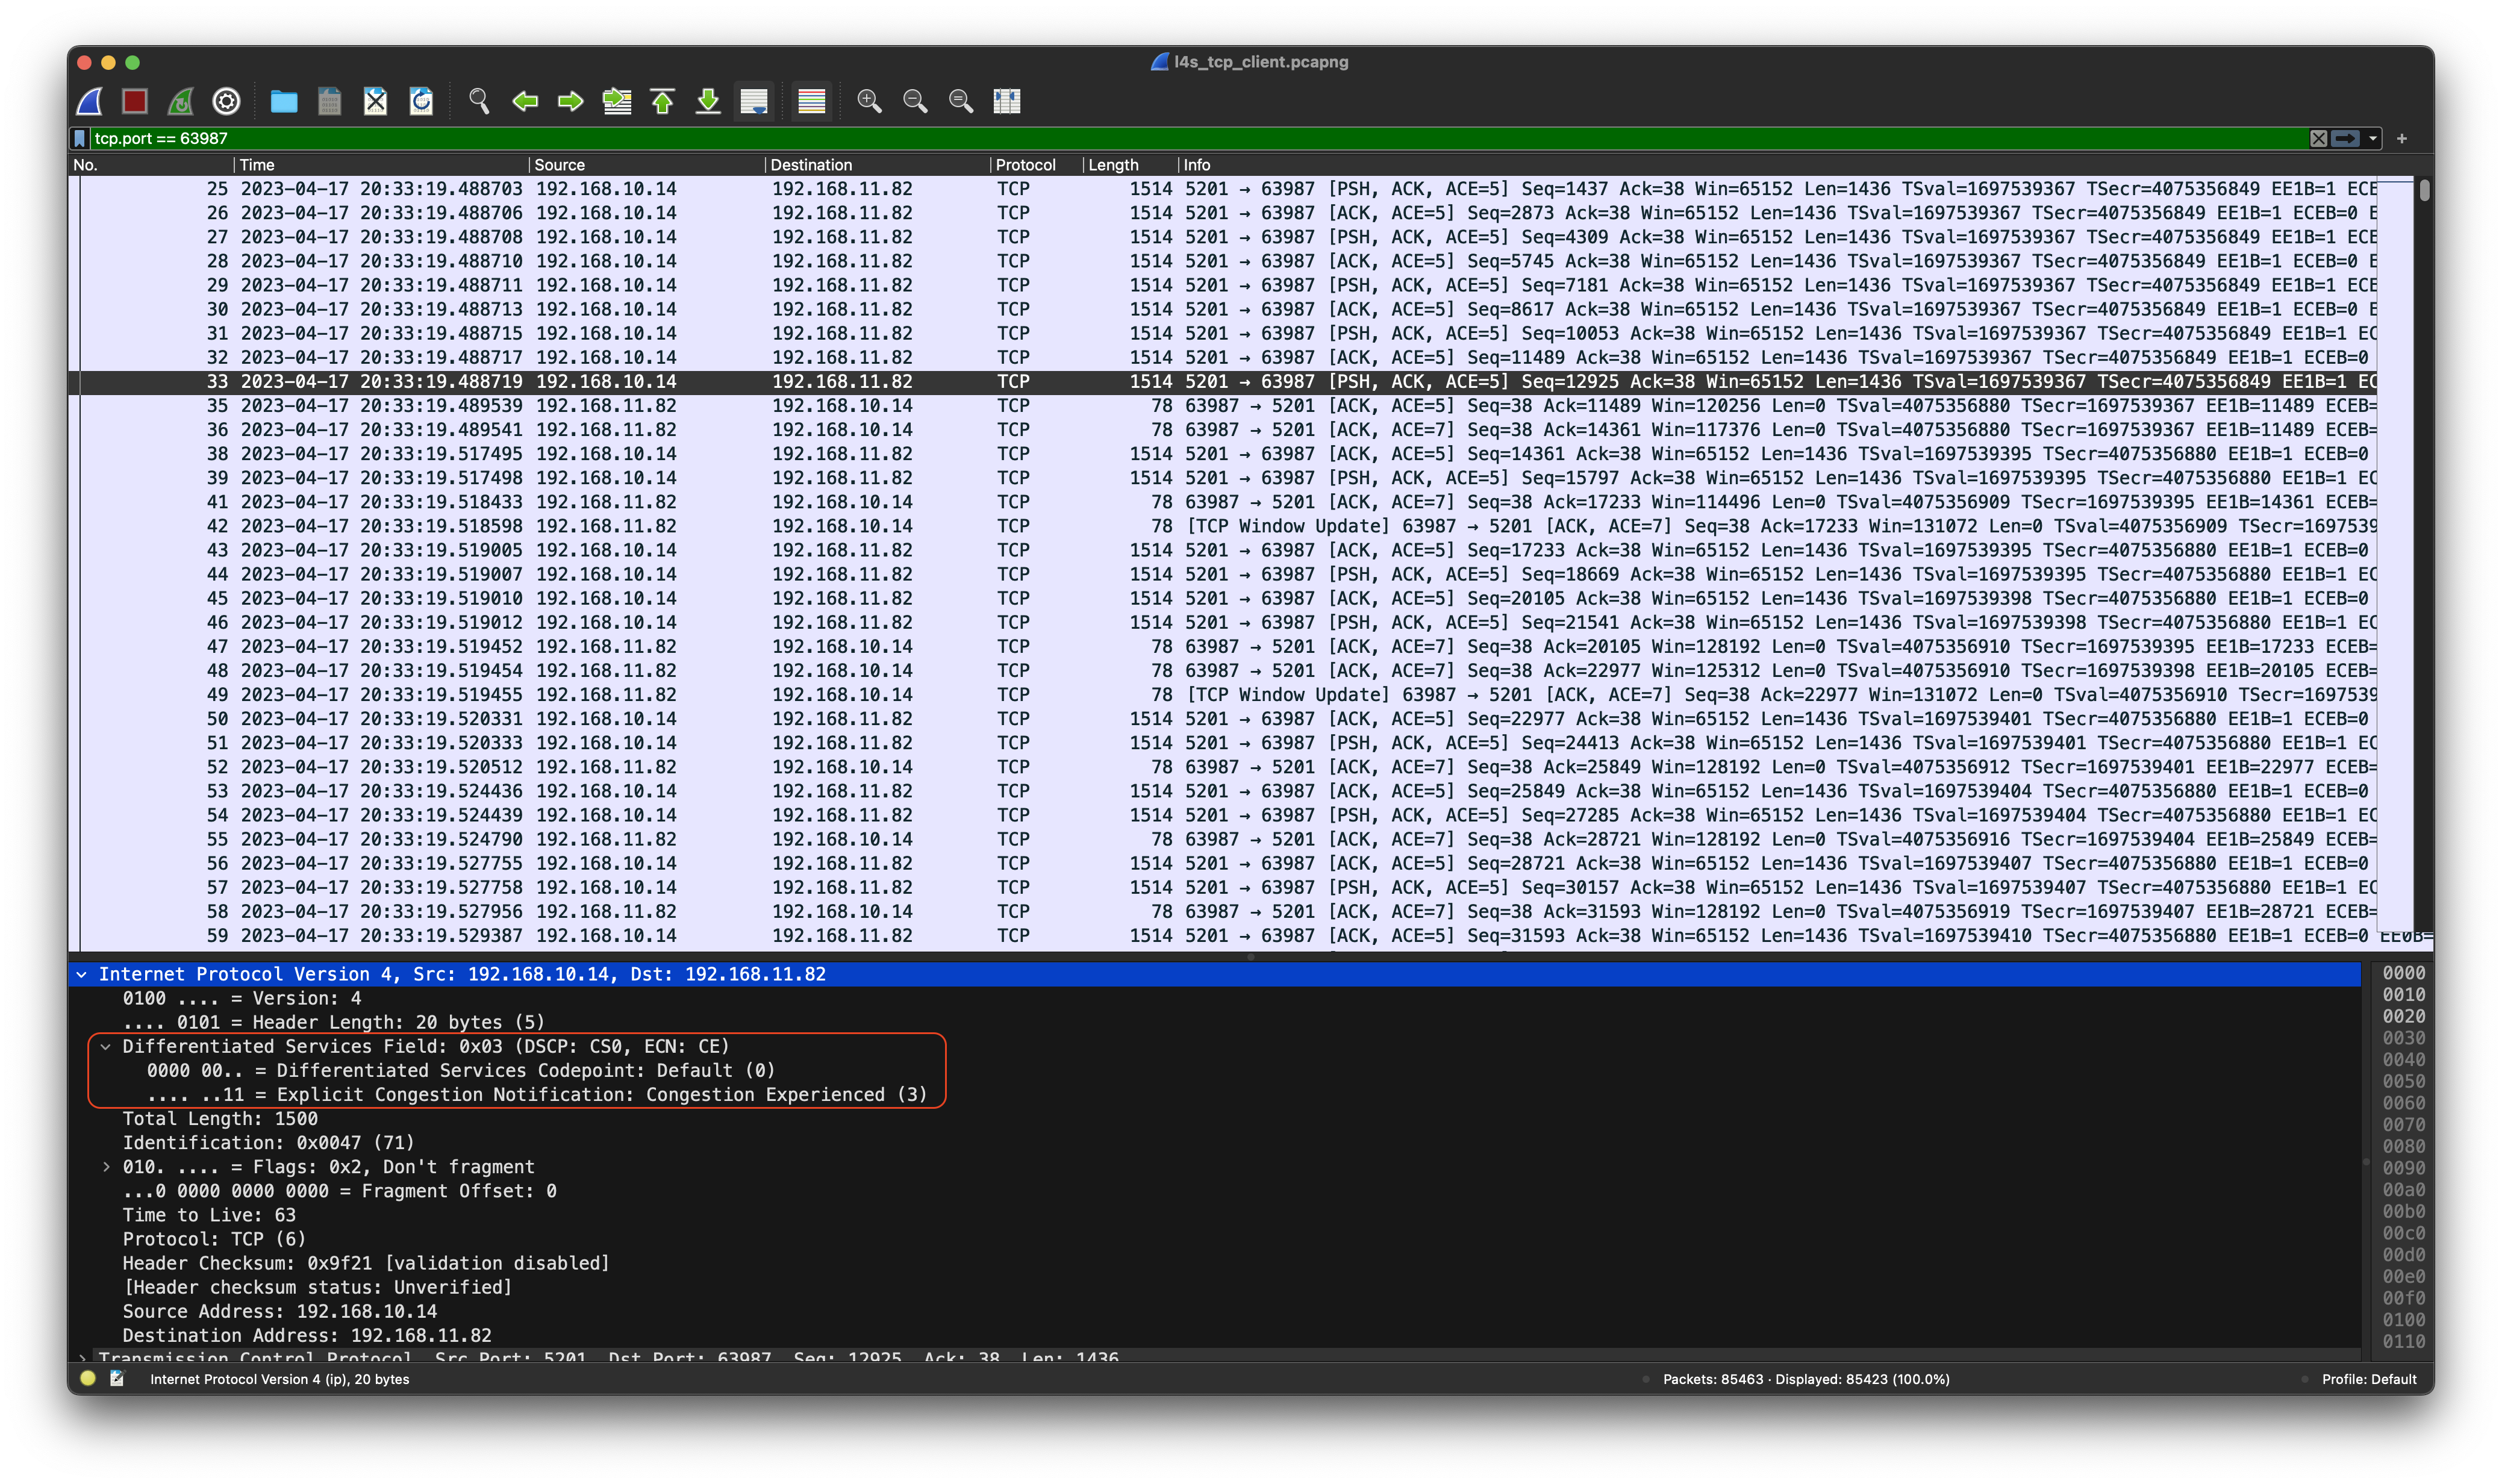Expand the Don't fragment Flags field
2502x1484 pixels.
107,1166
